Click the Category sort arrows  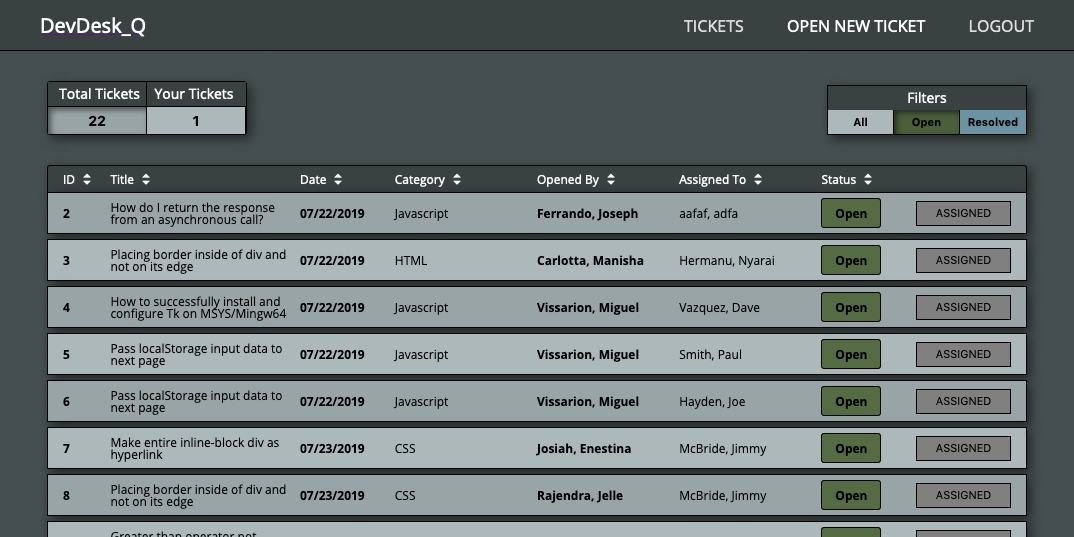[x=457, y=179]
